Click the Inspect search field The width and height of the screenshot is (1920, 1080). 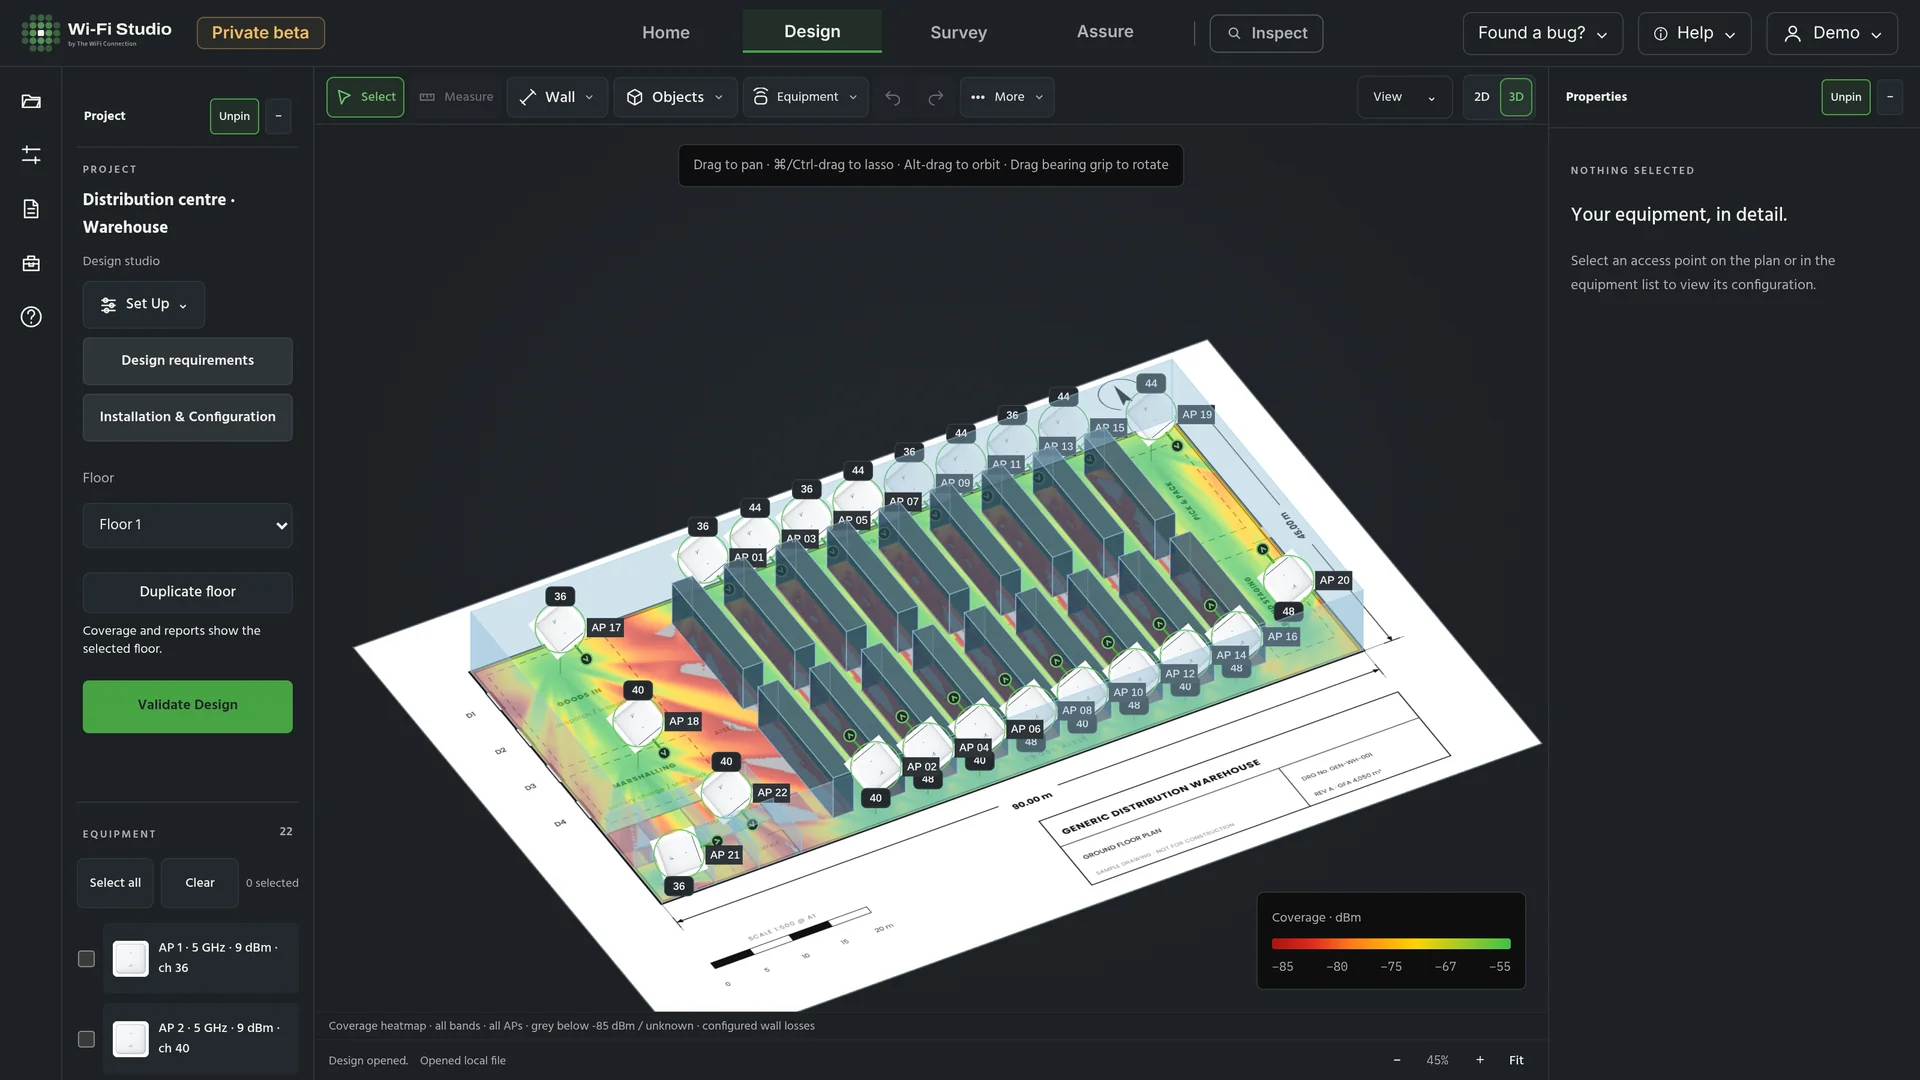point(1266,33)
